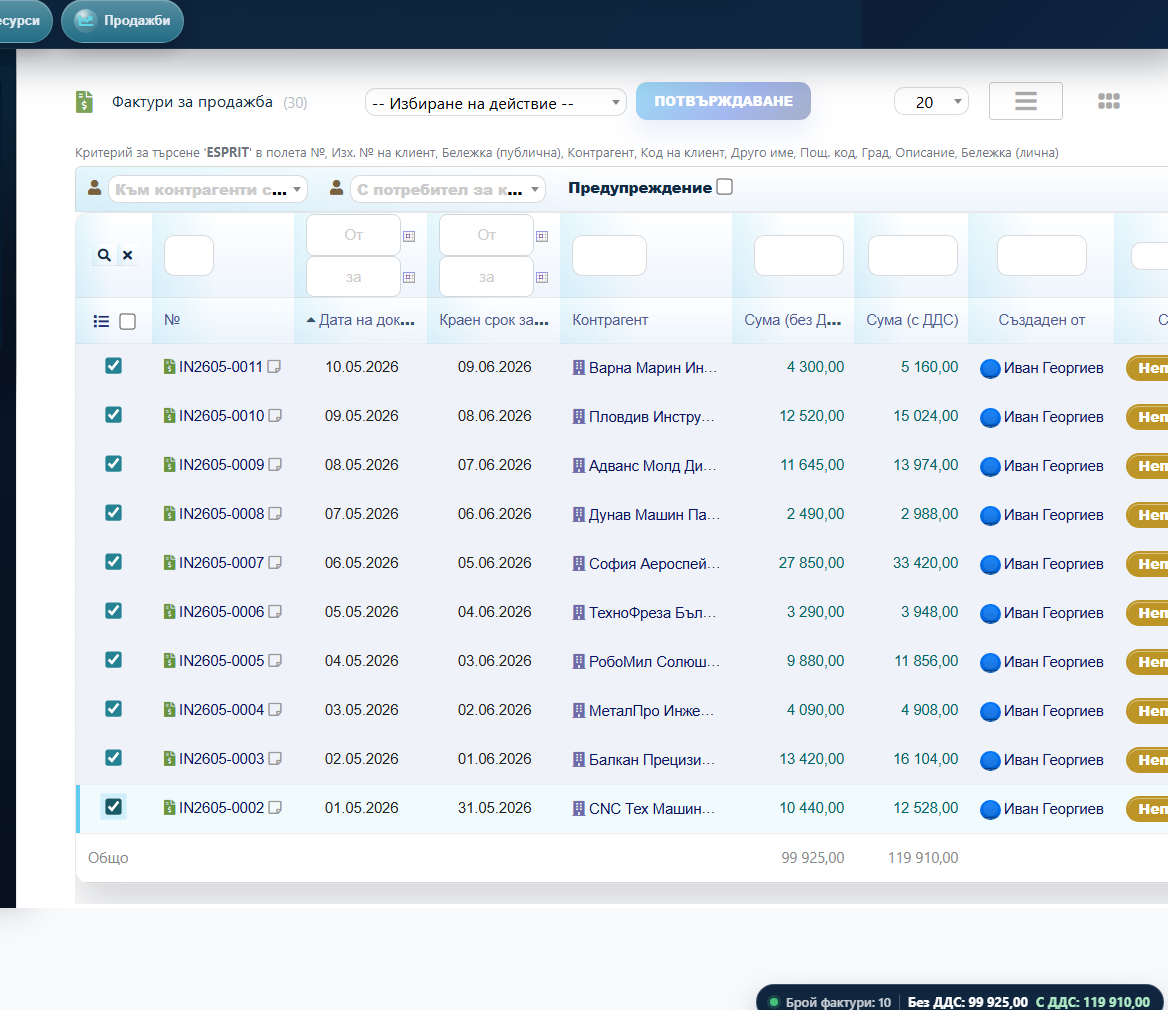Toggle the select-all header checkbox
The height and width of the screenshot is (1010, 1168).
127,321
